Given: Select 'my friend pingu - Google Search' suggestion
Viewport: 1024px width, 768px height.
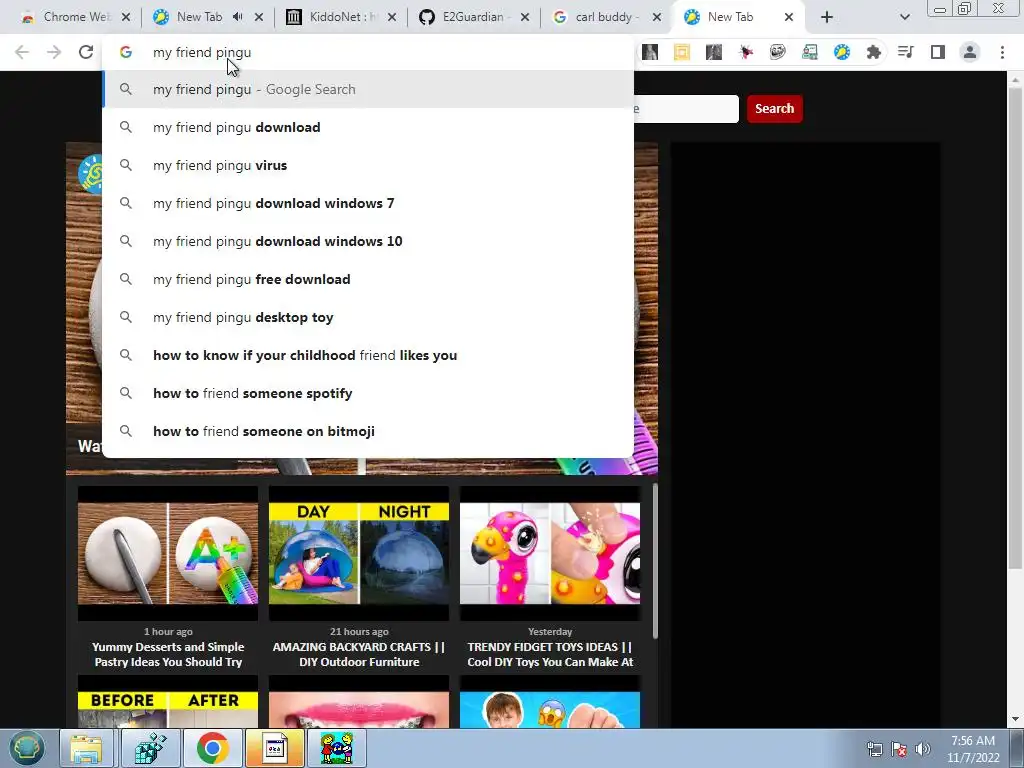Looking at the screenshot, I should tap(368, 89).
